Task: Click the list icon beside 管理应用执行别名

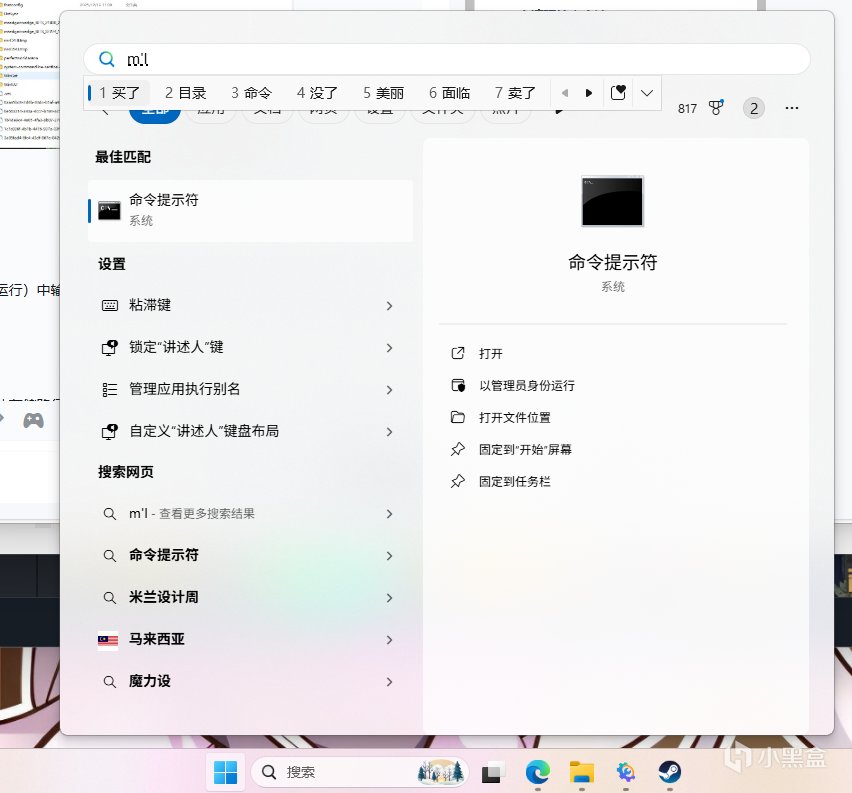Action: point(110,390)
